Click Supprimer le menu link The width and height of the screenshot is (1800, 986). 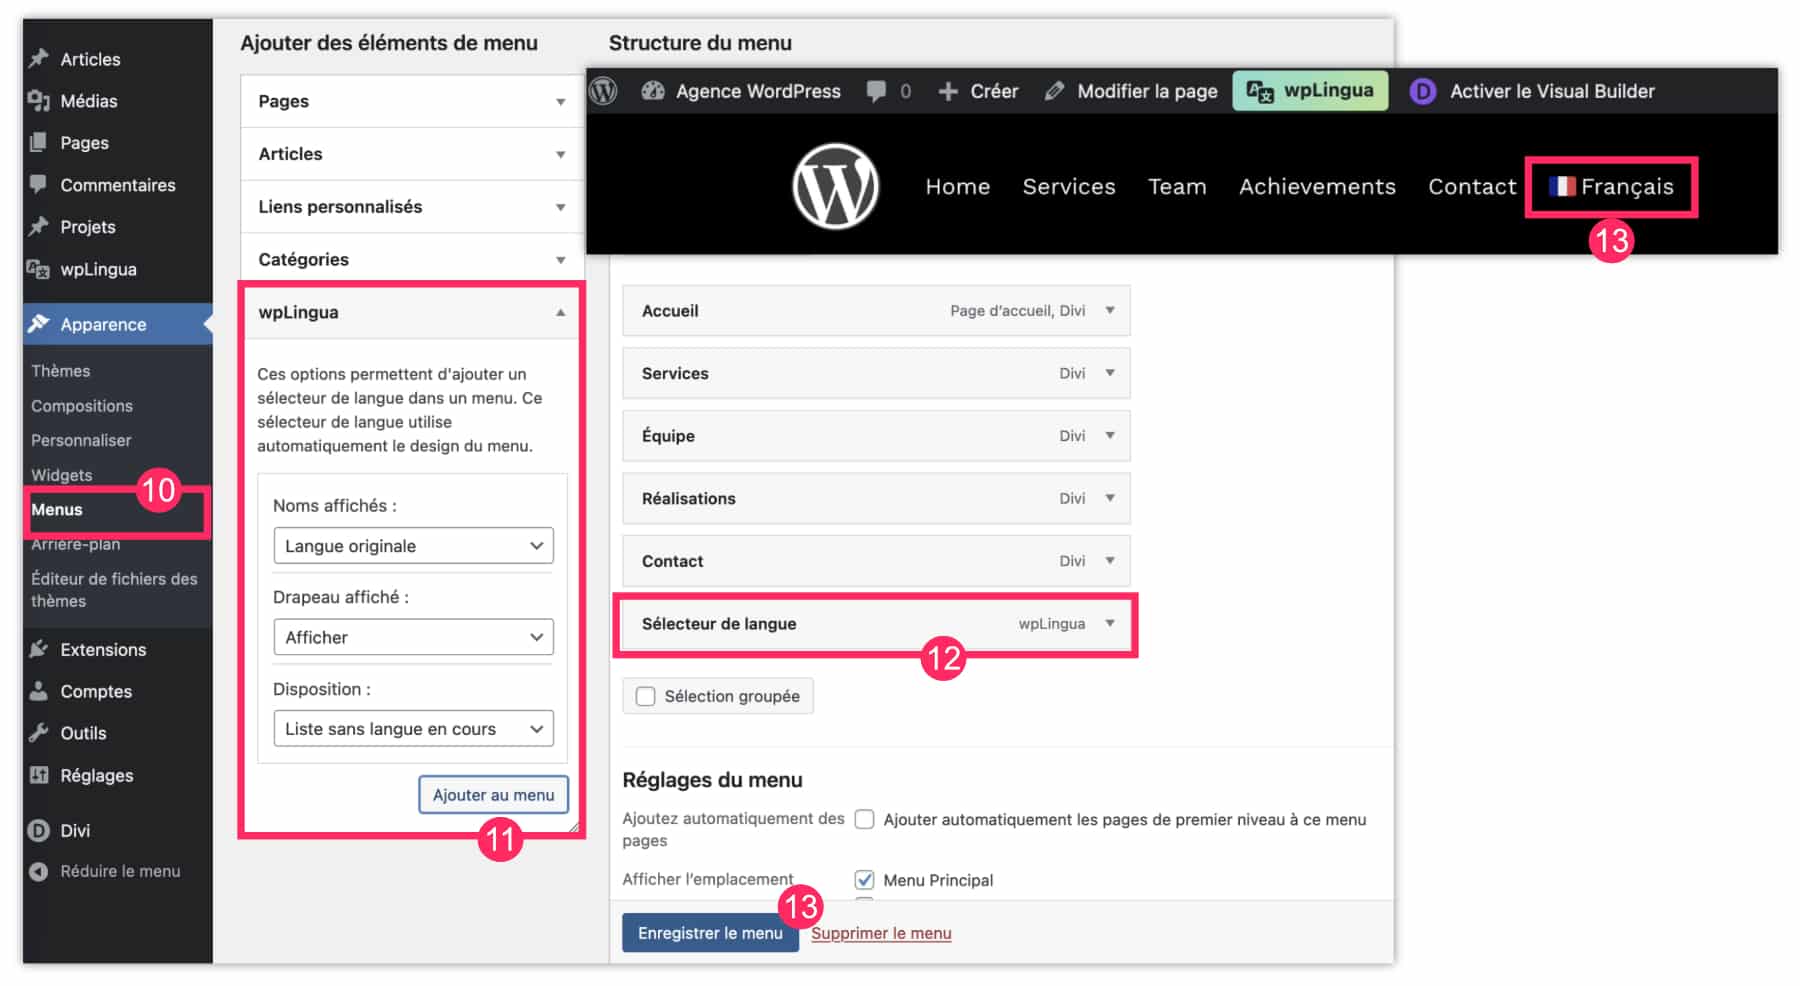pyautogui.click(x=881, y=933)
